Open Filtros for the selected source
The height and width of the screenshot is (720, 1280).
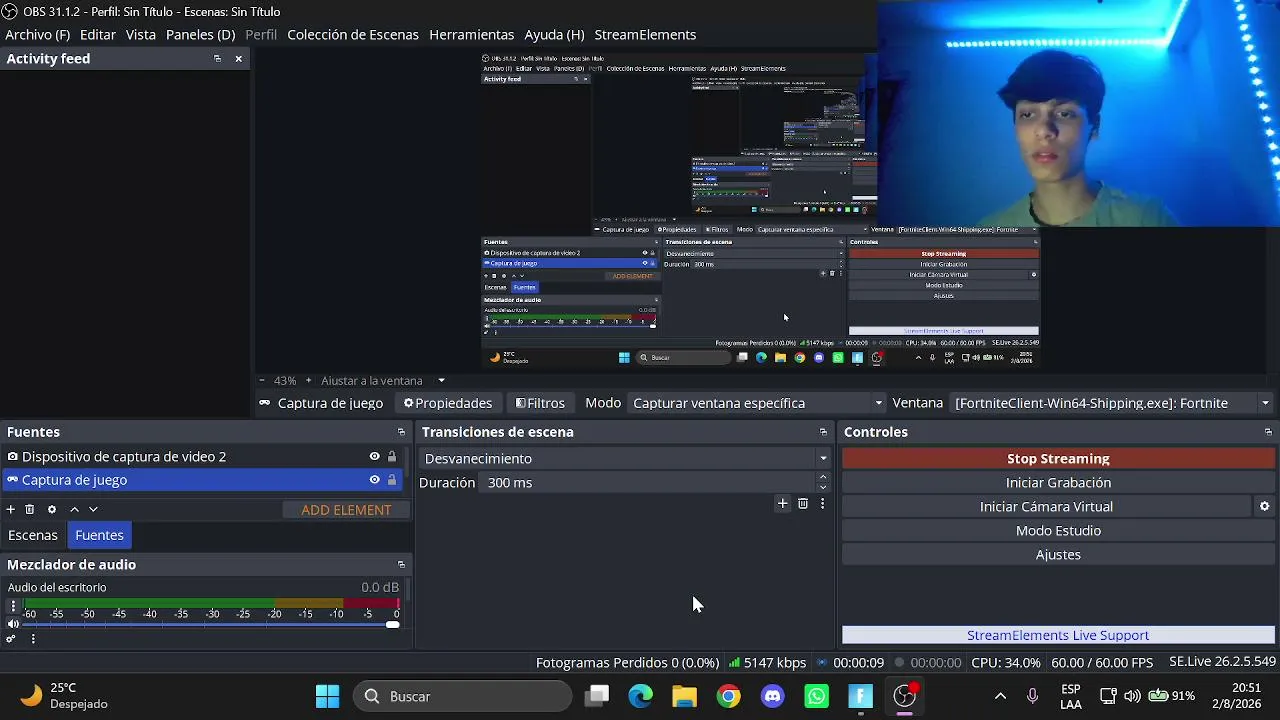pyautogui.click(x=540, y=403)
